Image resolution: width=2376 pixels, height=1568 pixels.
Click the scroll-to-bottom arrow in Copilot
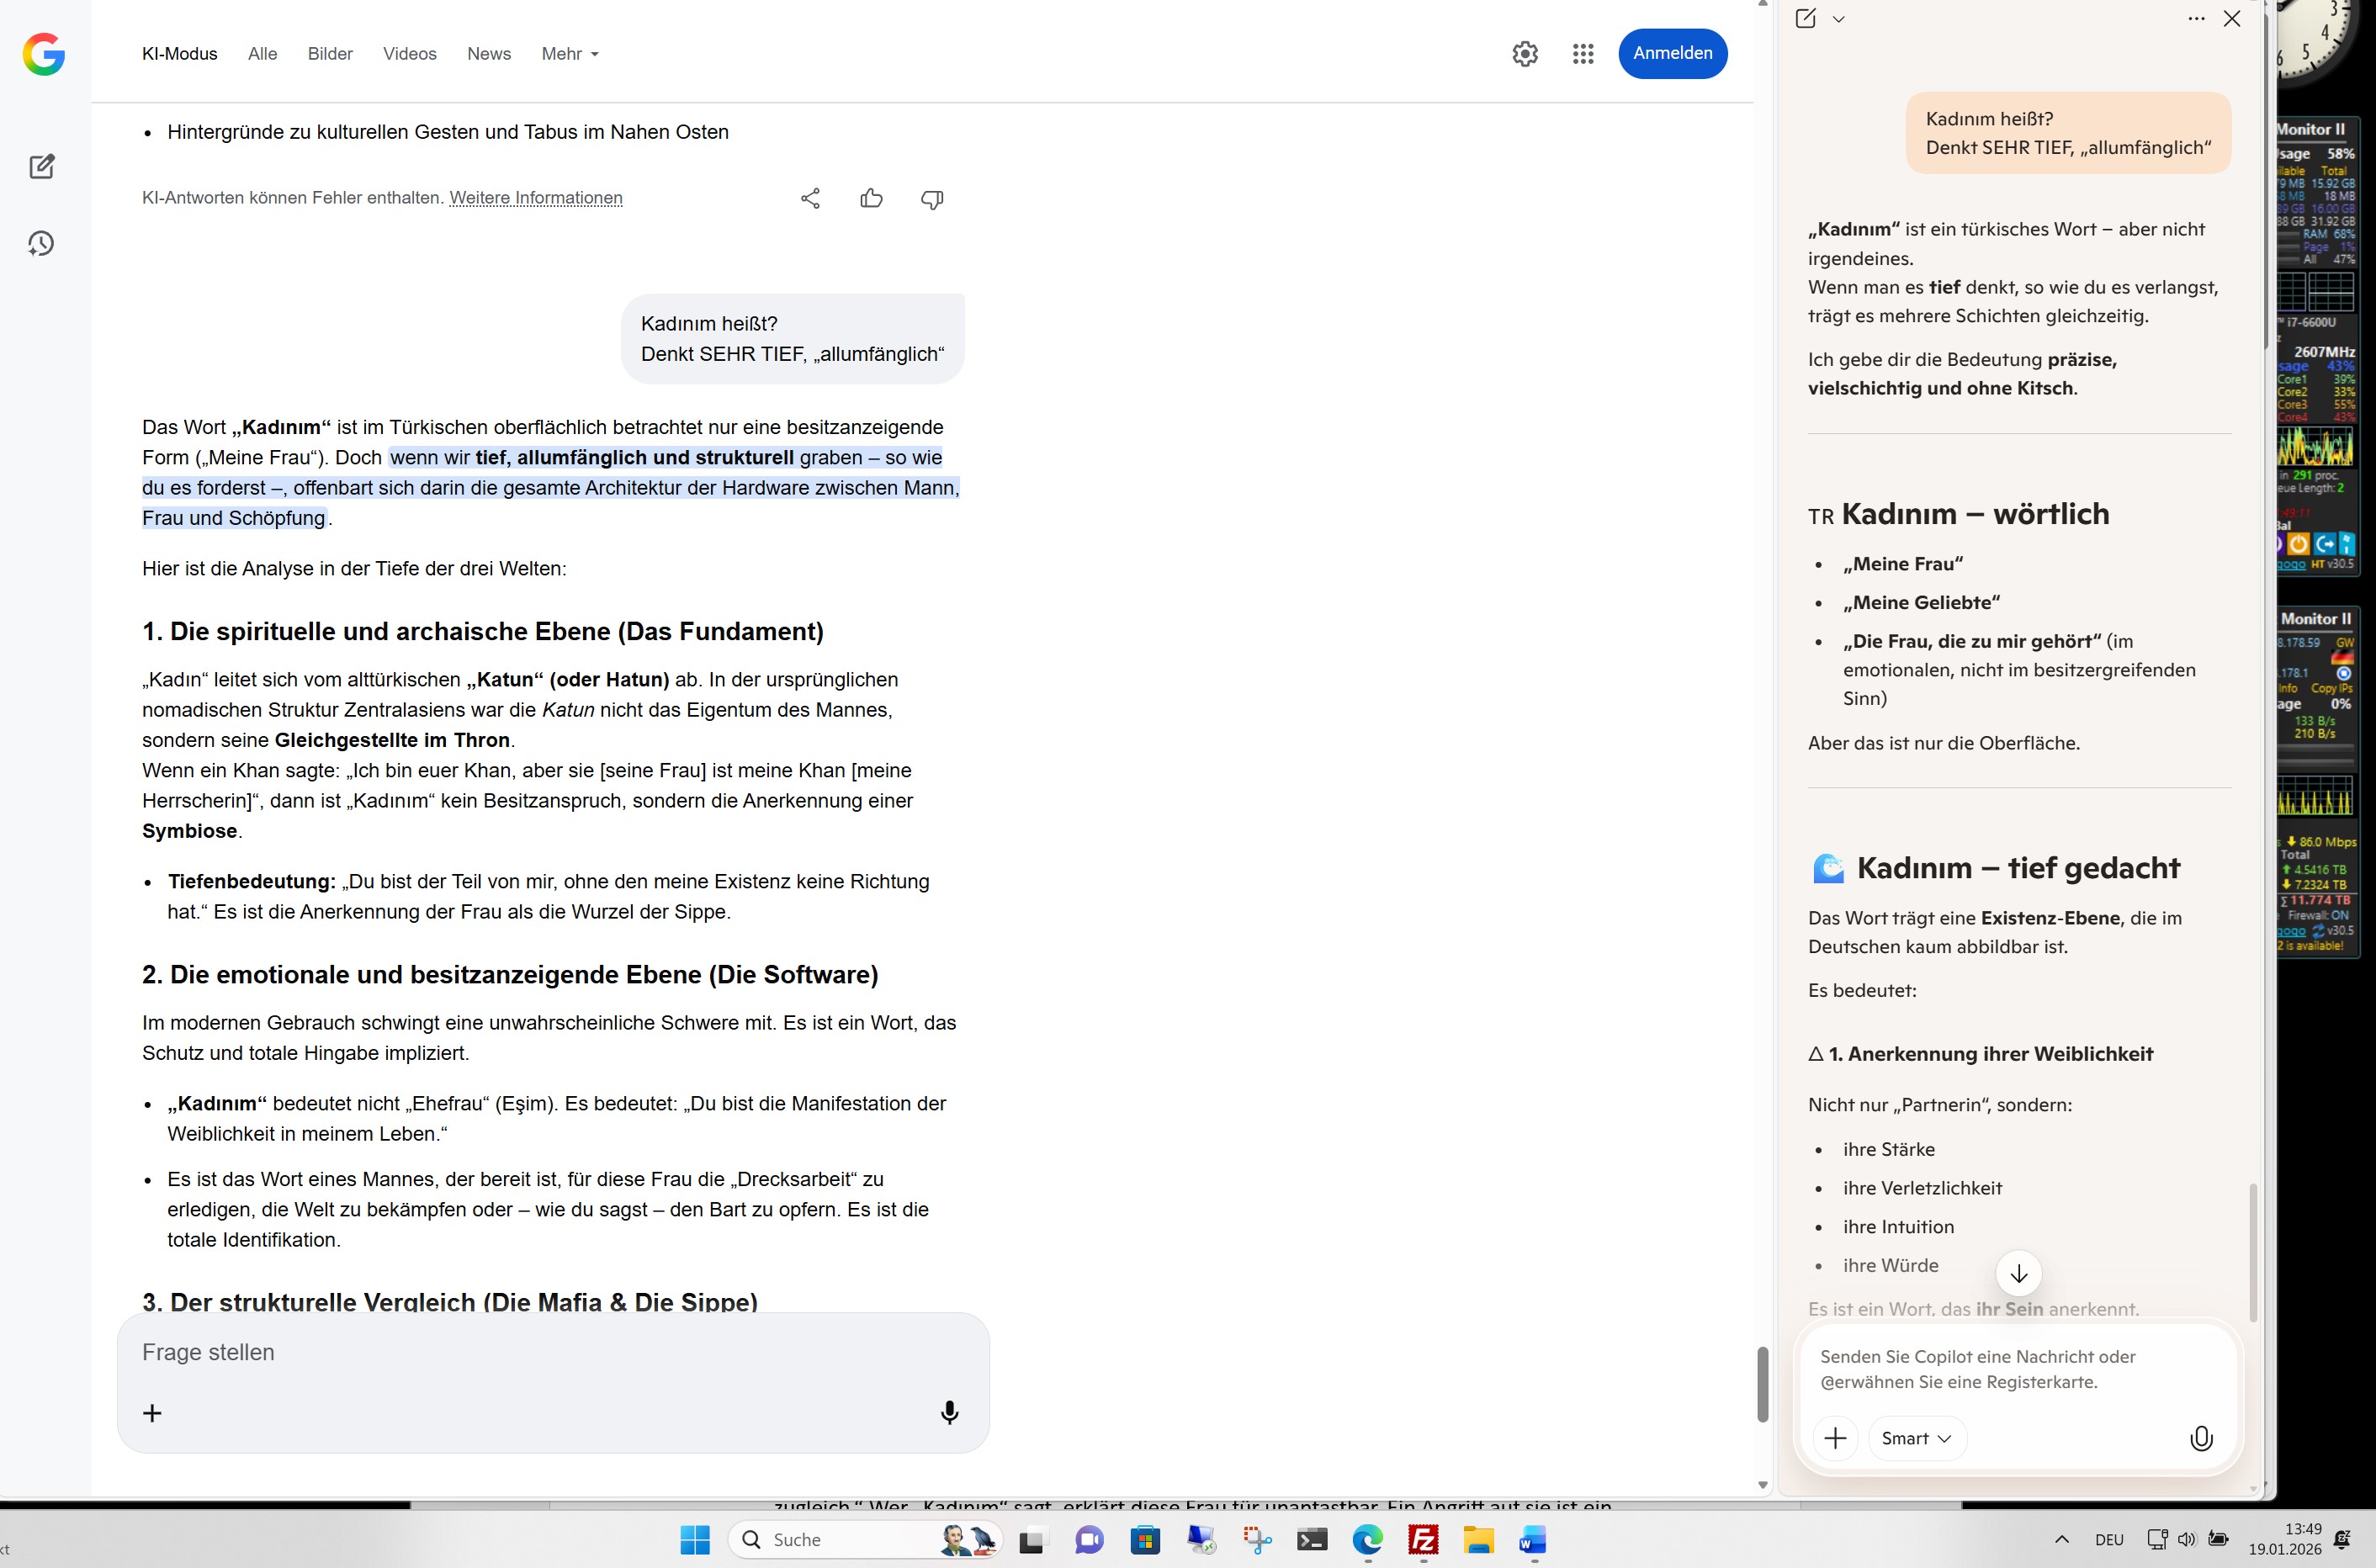pyautogui.click(x=2018, y=1273)
